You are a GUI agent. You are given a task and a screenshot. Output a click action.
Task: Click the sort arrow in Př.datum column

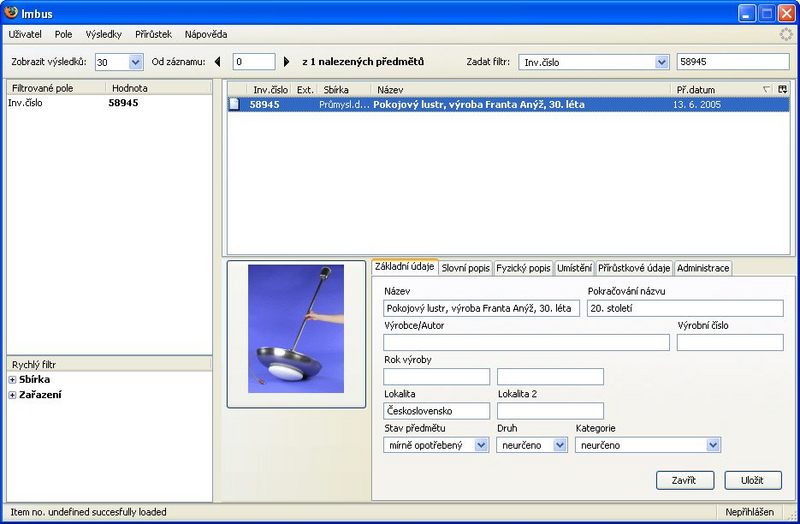click(x=766, y=90)
